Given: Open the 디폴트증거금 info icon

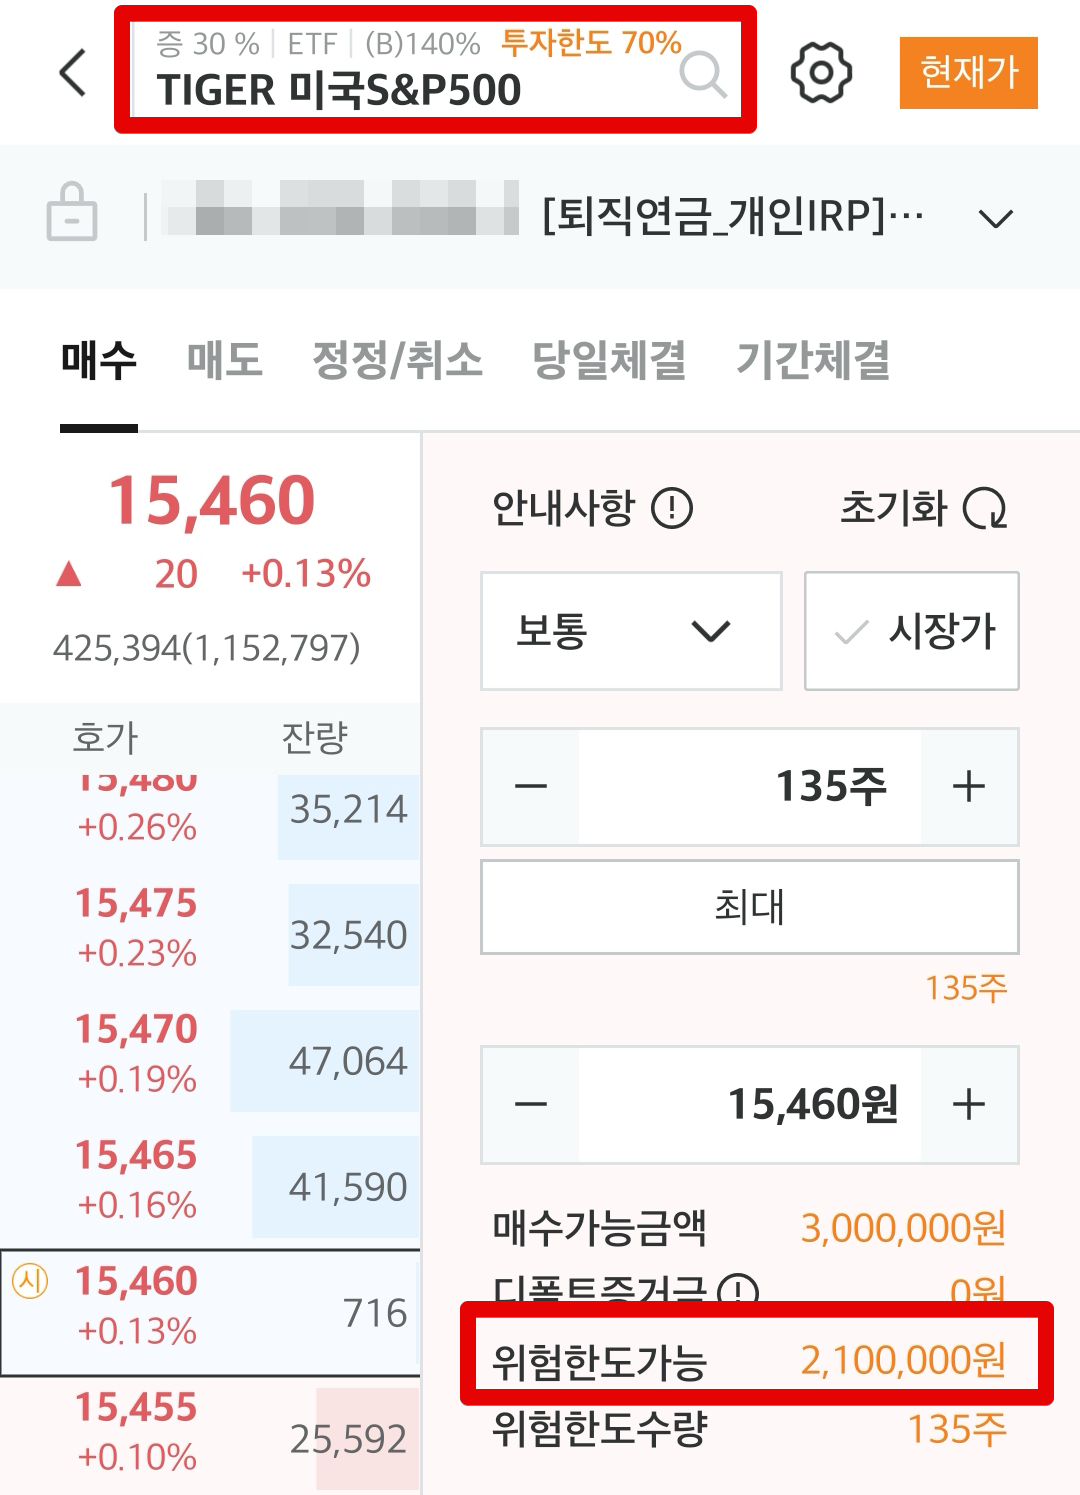Looking at the screenshot, I should (738, 1291).
